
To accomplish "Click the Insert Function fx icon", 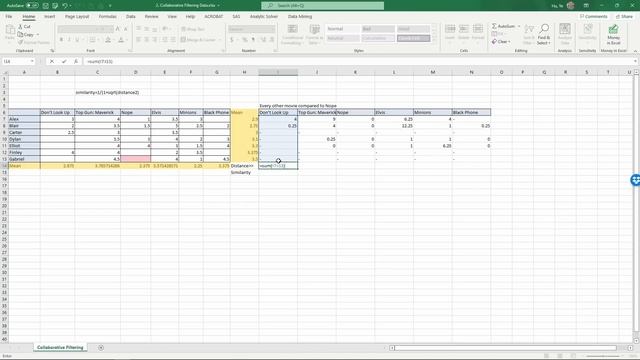I will tap(76, 61).
